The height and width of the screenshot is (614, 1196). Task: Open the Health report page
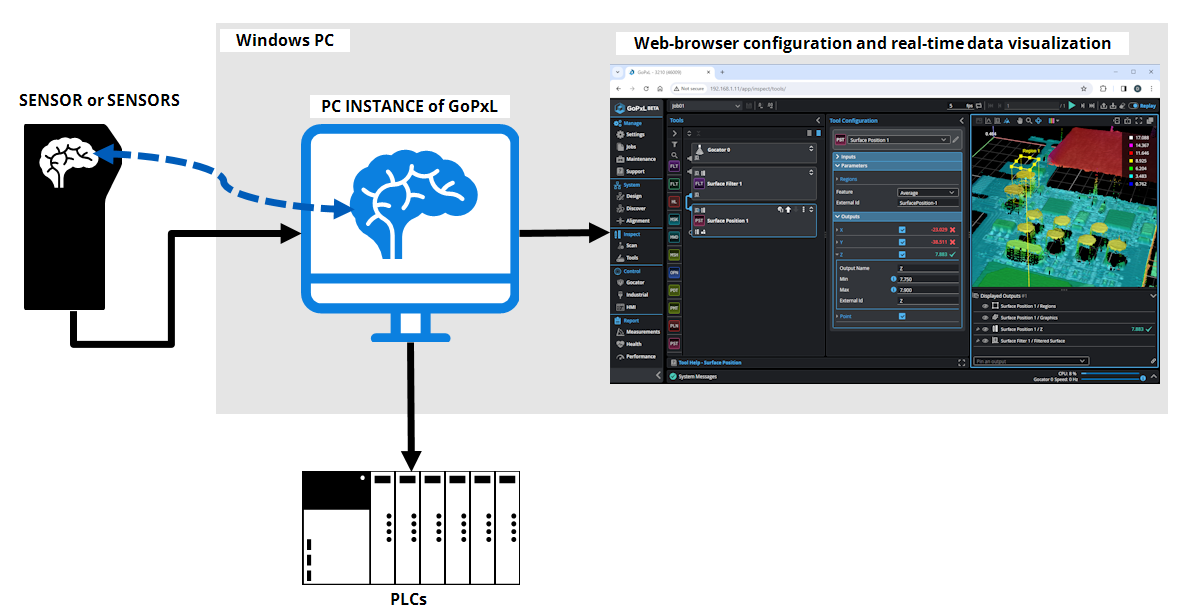pos(633,344)
